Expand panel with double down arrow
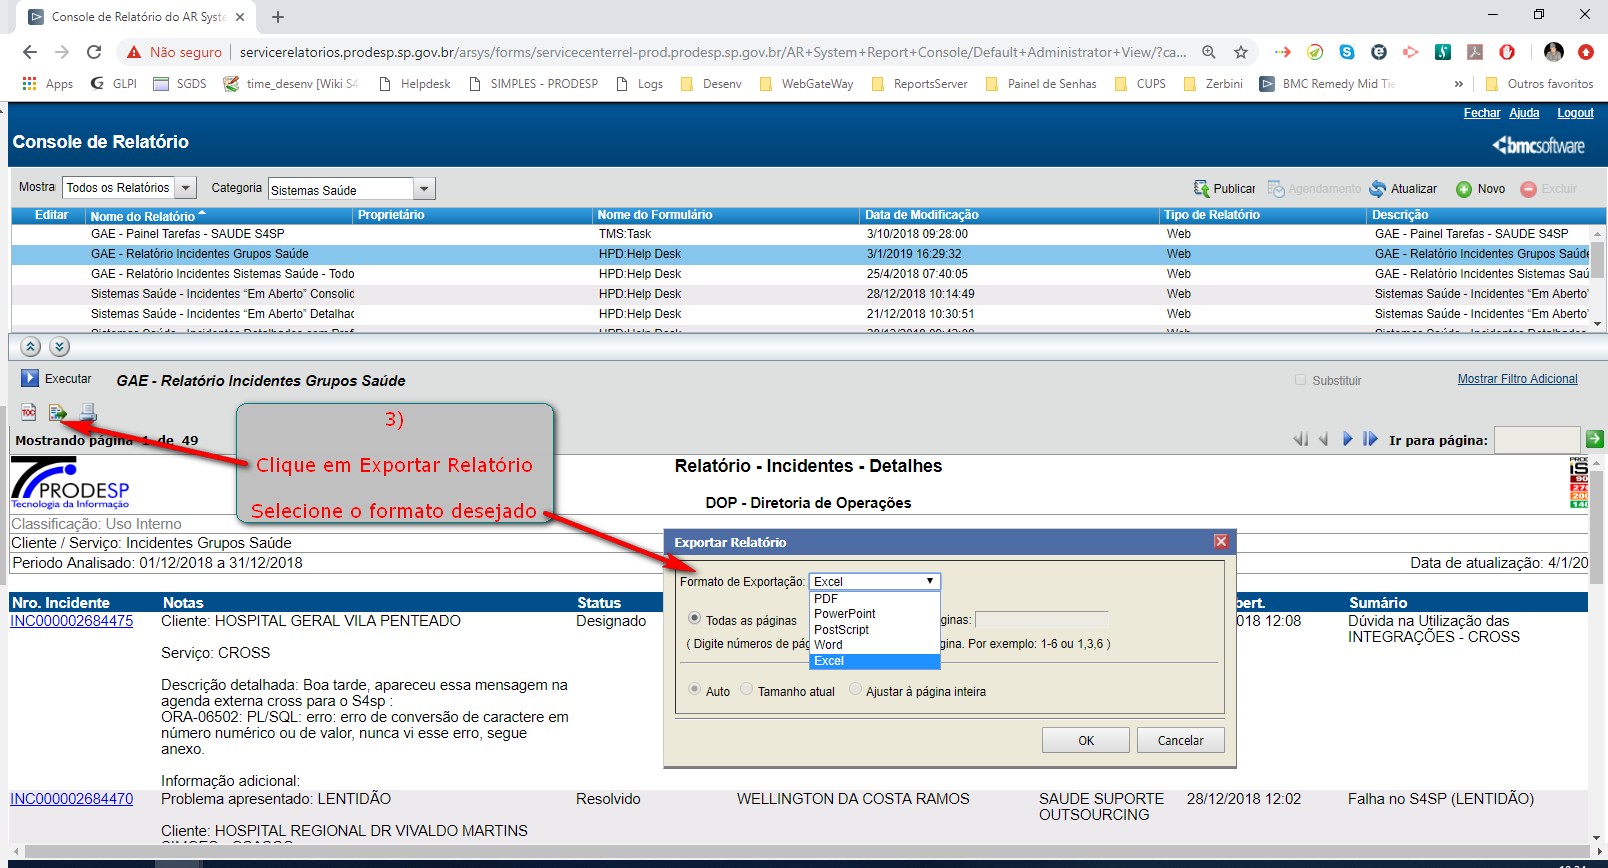 (x=60, y=347)
